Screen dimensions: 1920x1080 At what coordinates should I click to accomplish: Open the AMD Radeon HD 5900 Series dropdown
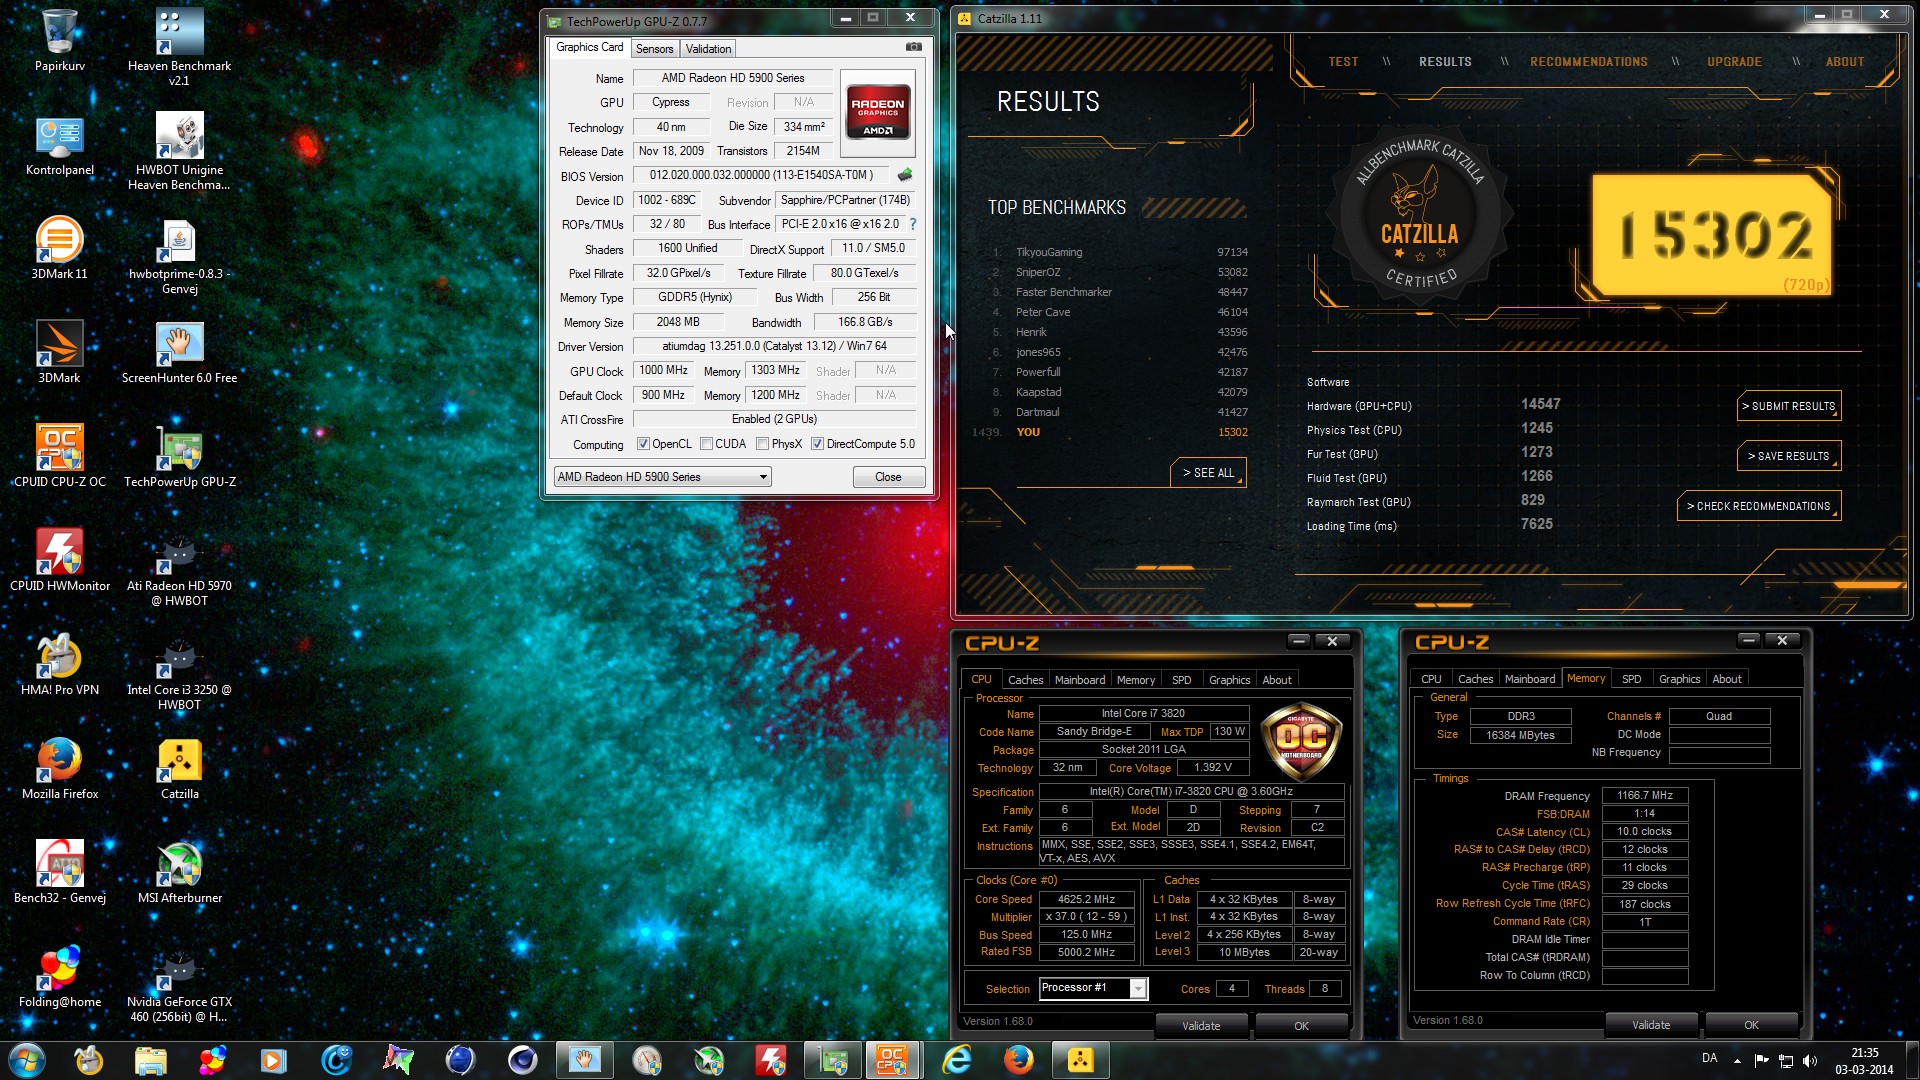pos(662,477)
